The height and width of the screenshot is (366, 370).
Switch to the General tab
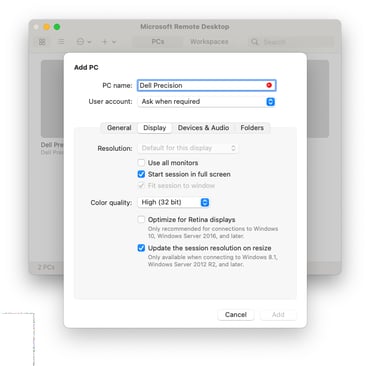[x=119, y=128]
